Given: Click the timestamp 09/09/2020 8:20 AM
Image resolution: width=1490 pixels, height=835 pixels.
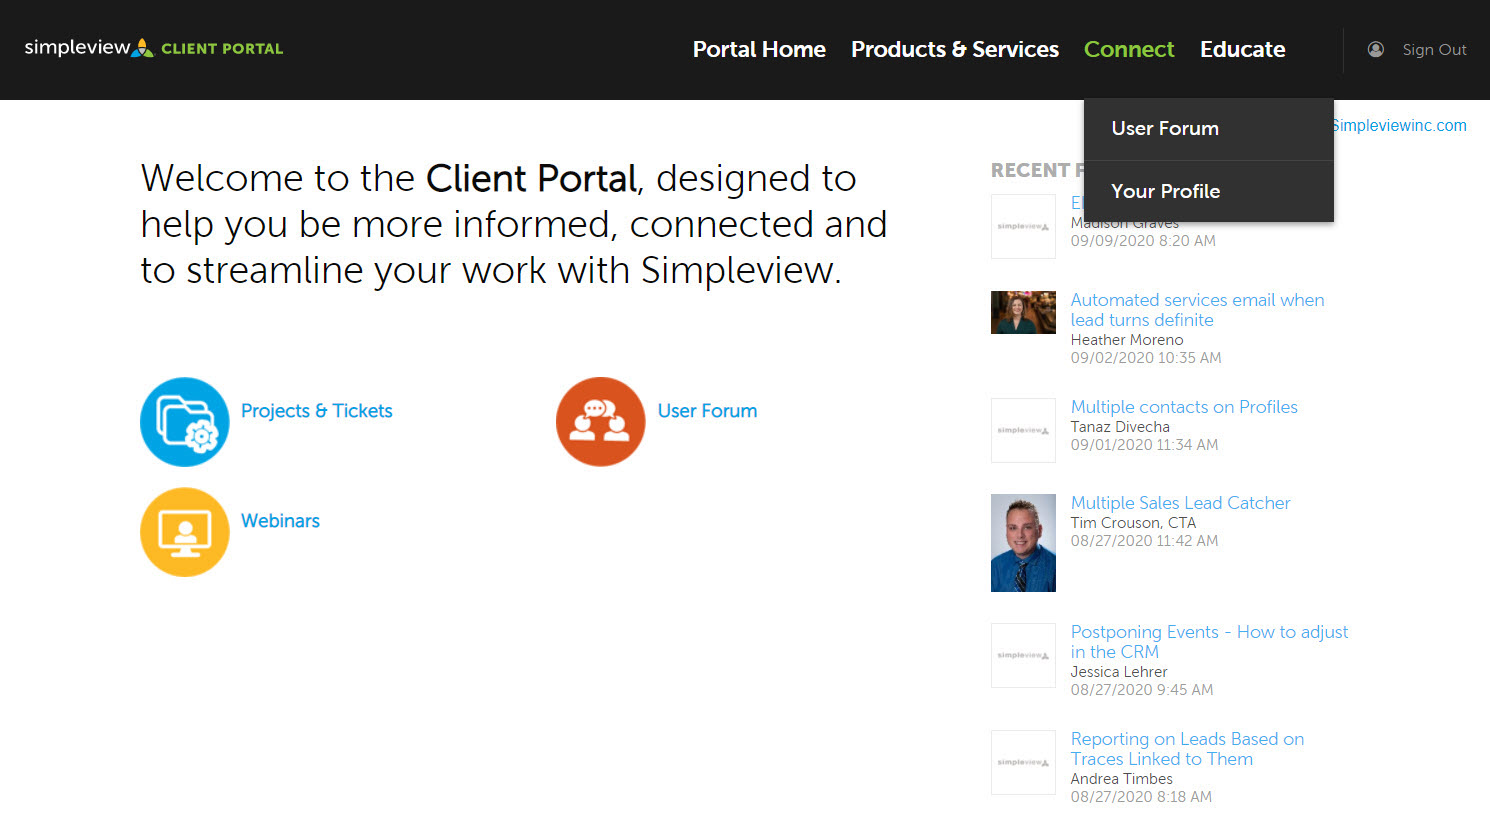Looking at the screenshot, I should [1143, 241].
